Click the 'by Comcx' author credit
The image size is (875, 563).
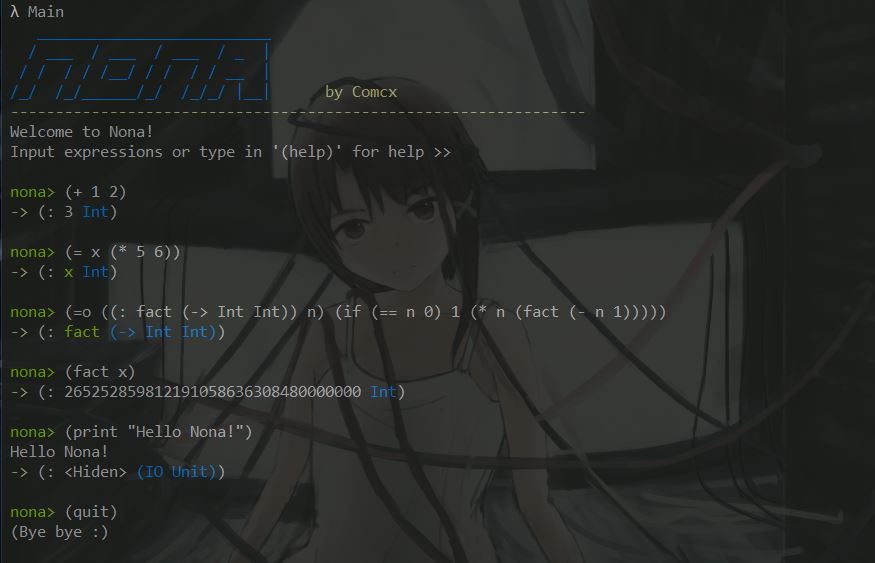coord(361,92)
